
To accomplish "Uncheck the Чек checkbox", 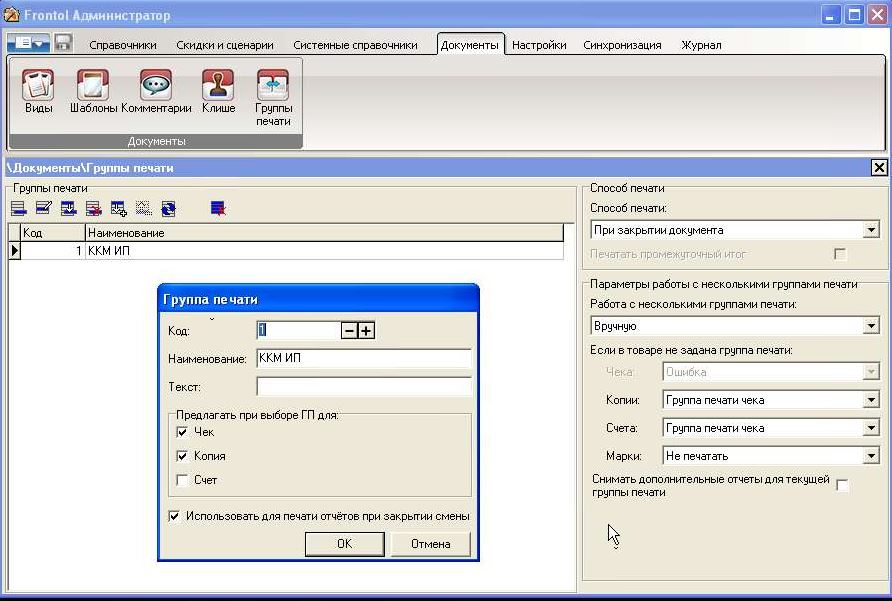I will [182, 432].
